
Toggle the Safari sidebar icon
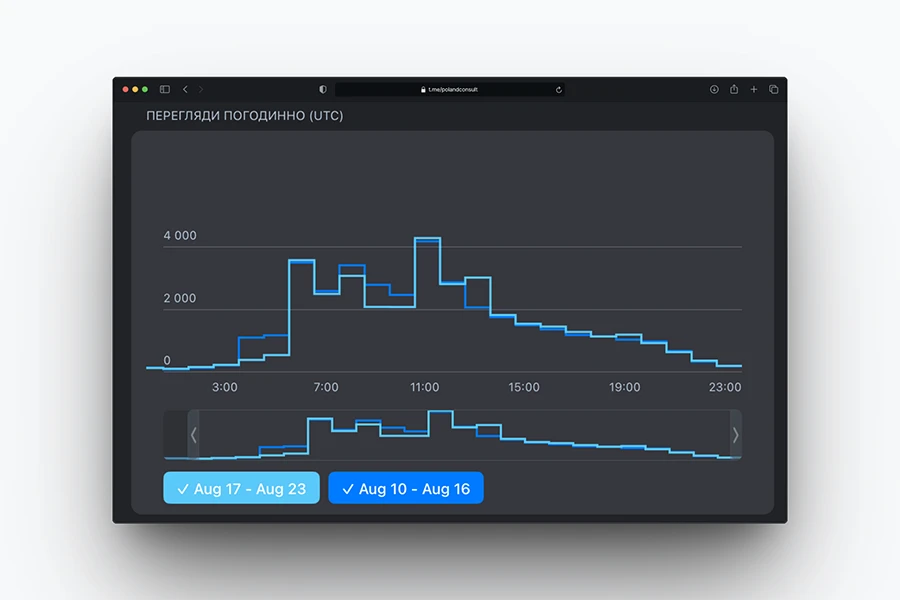tap(165, 89)
